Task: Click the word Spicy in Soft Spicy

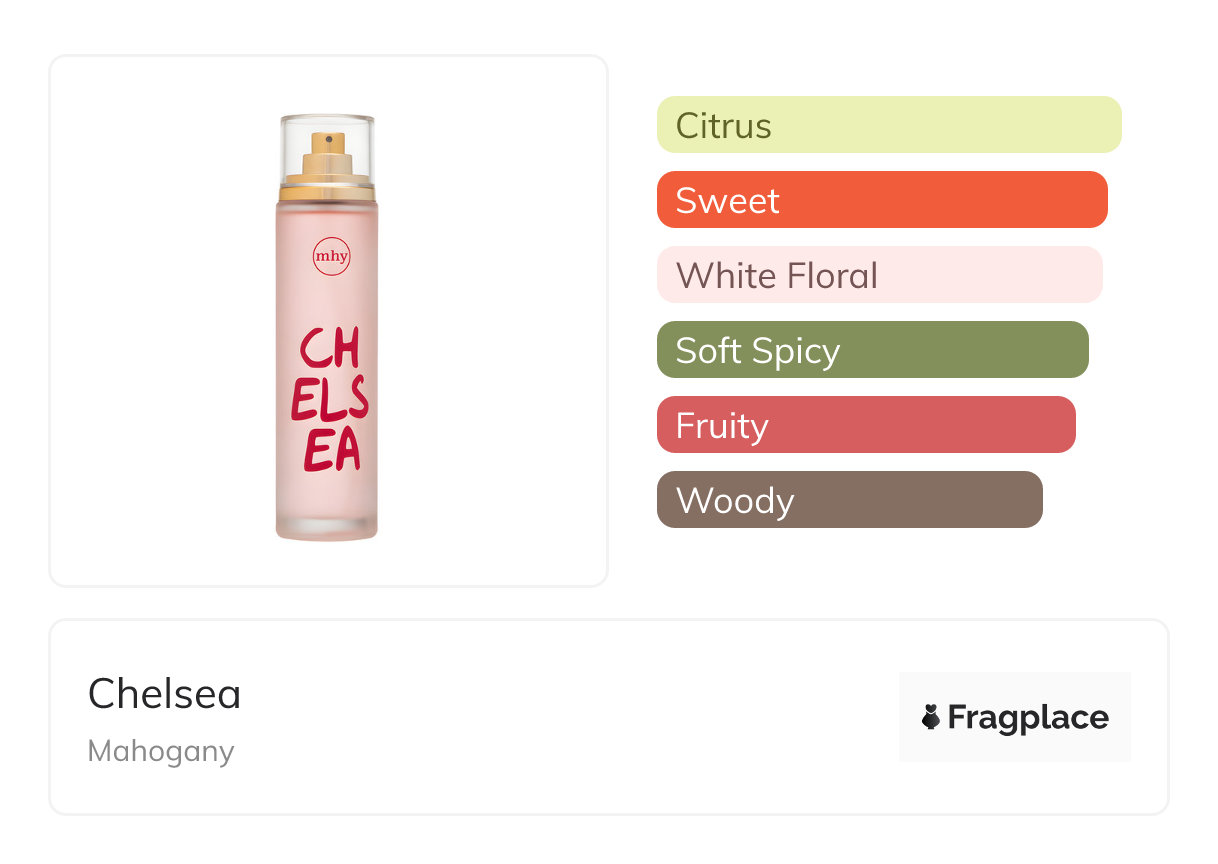Action: pyautogui.click(x=797, y=351)
